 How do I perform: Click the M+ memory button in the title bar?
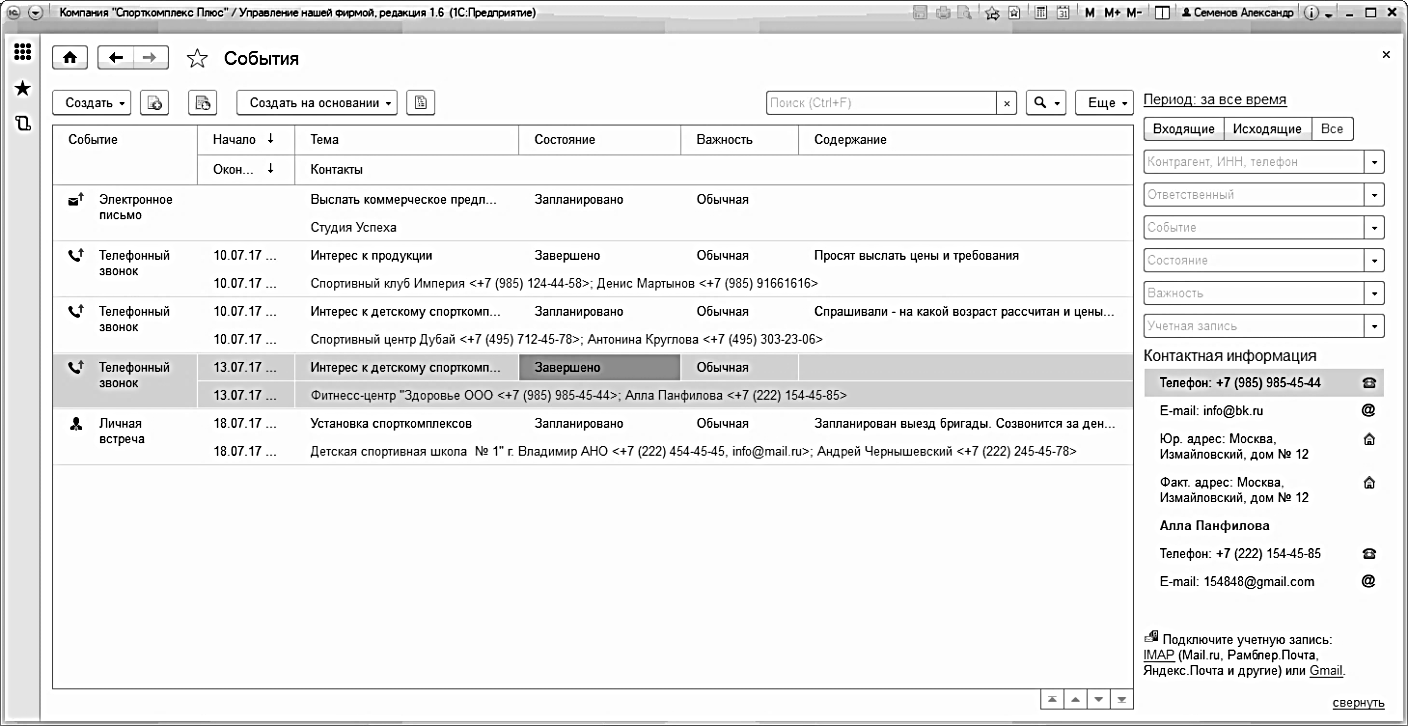pos(1112,13)
